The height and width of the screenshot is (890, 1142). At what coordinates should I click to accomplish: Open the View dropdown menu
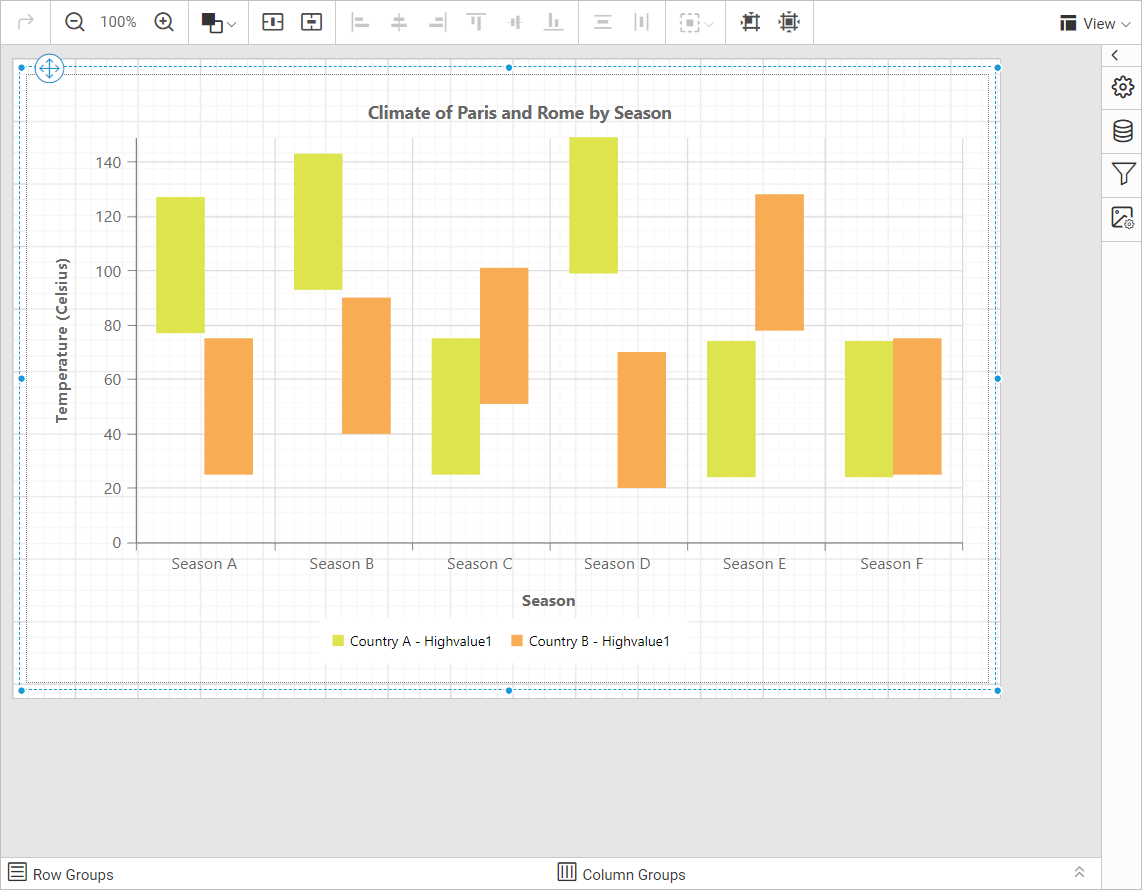click(x=1095, y=23)
